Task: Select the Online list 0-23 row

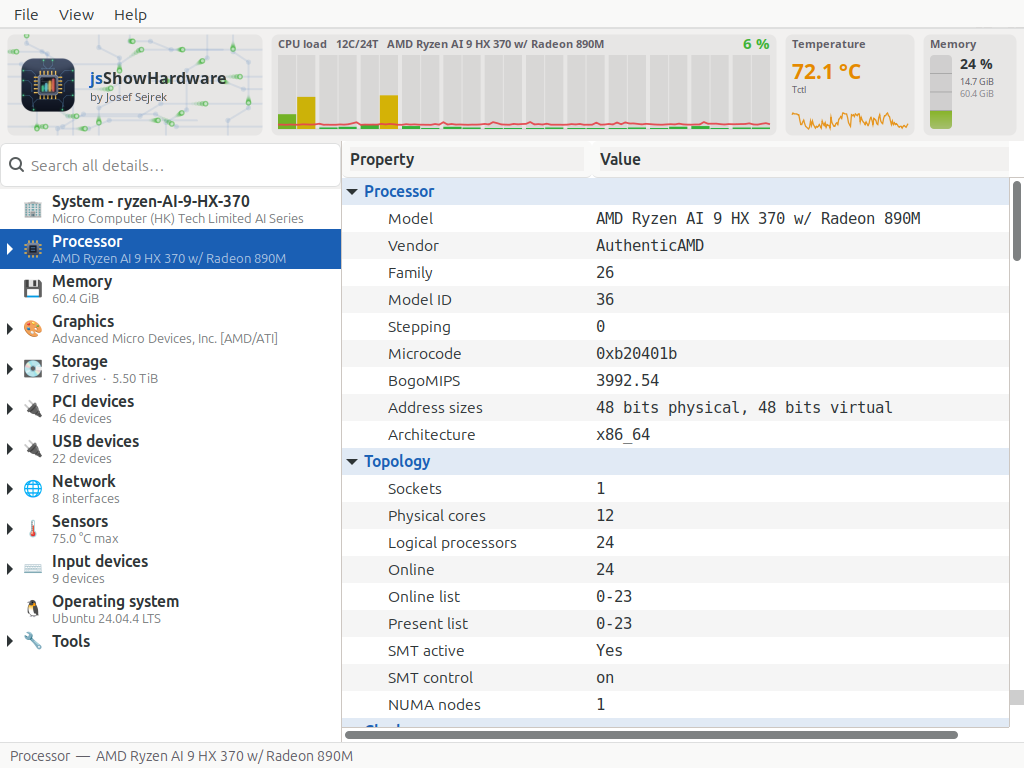Action: click(675, 596)
